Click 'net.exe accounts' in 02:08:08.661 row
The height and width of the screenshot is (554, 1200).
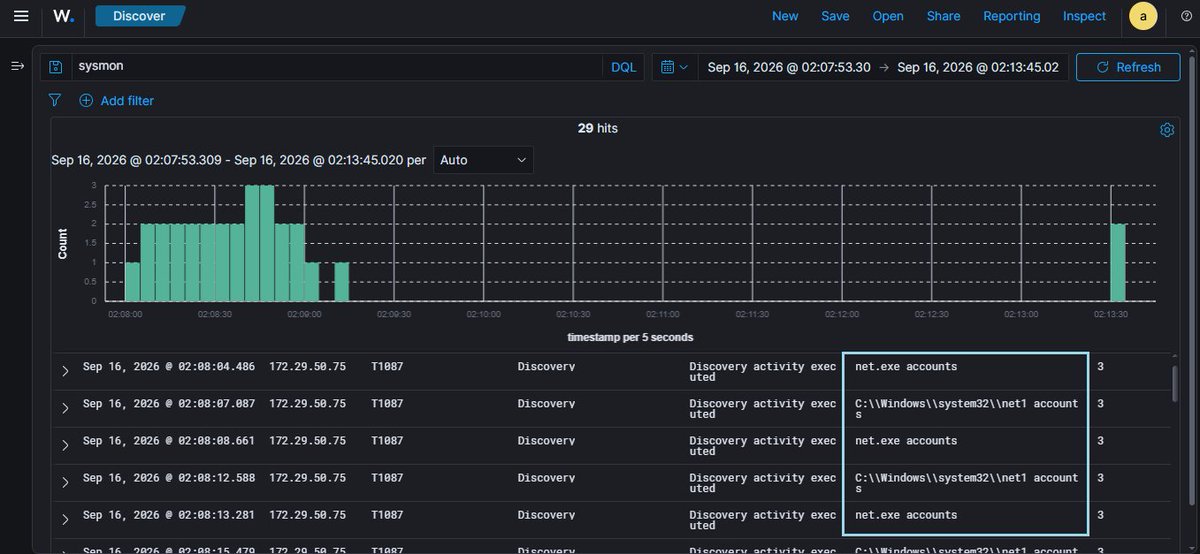pos(906,440)
